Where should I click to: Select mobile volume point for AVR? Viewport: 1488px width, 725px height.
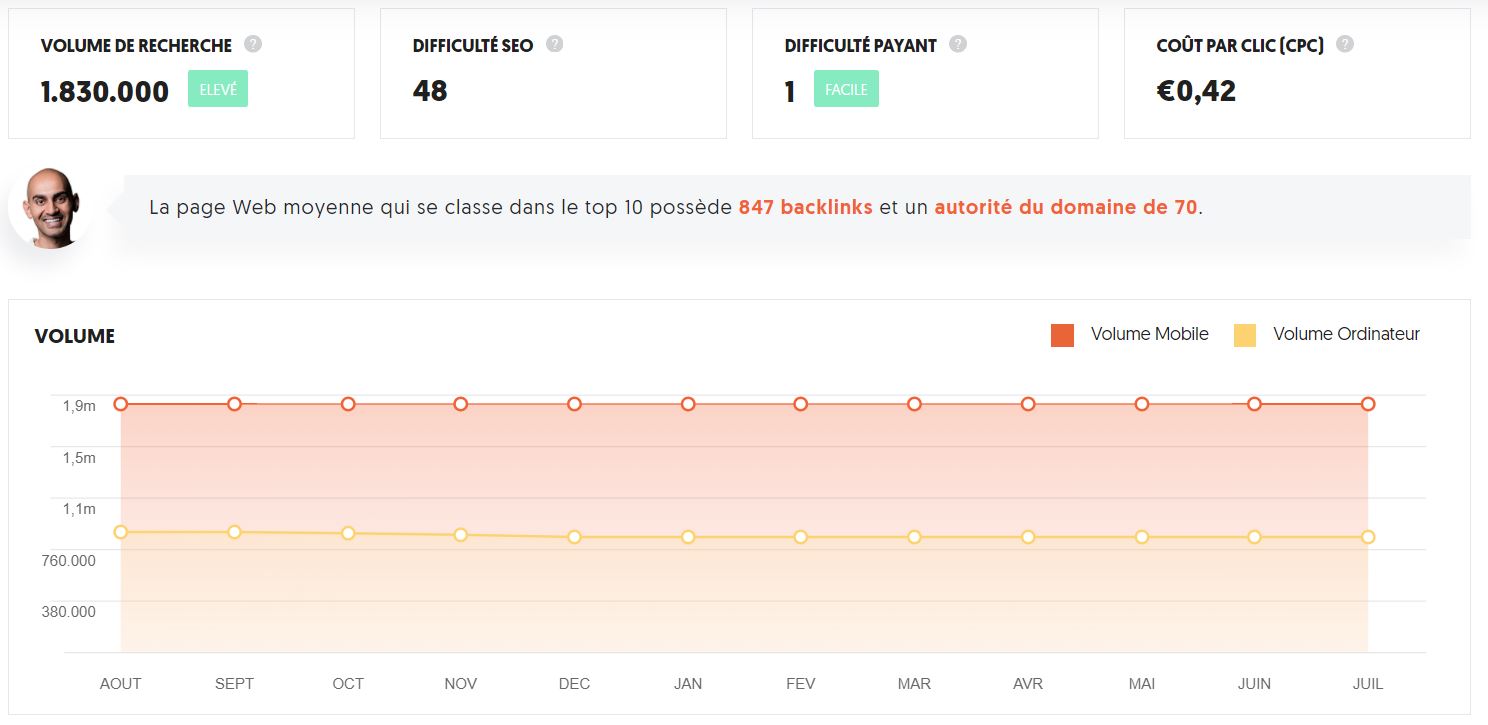tap(1028, 404)
